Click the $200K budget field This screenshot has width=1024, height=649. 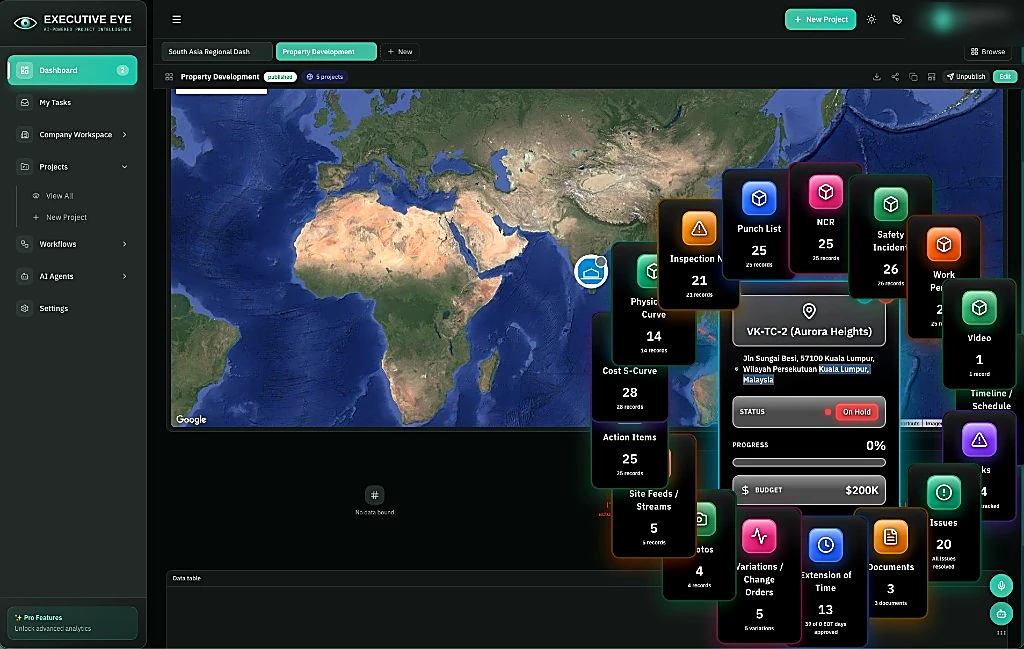pos(808,490)
